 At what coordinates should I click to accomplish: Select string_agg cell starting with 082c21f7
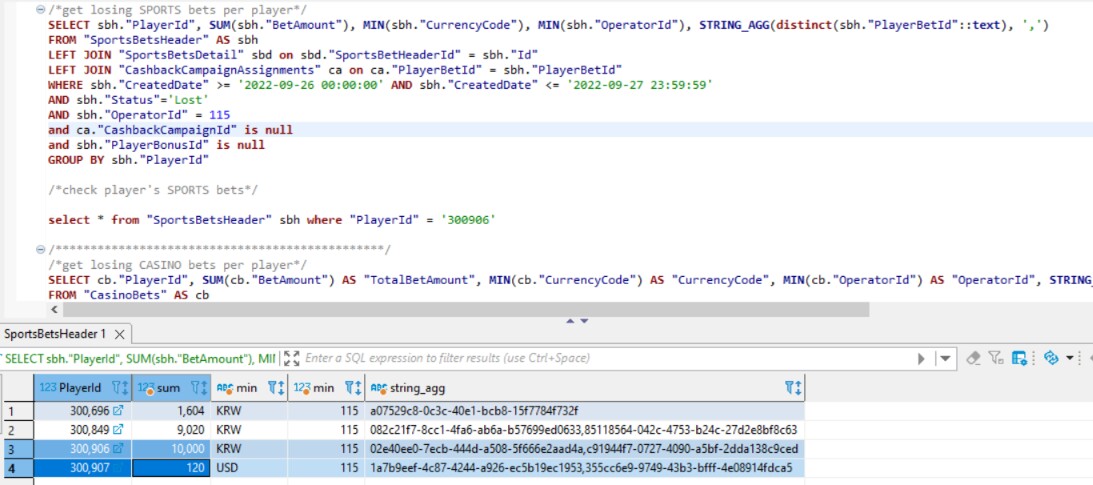(x=585, y=429)
